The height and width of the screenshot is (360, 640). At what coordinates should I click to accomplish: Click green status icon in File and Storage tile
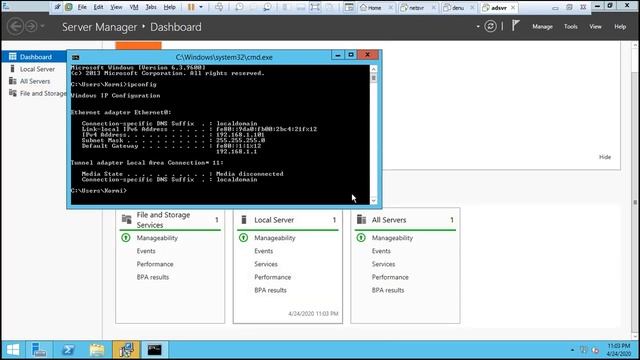point(126,237)
